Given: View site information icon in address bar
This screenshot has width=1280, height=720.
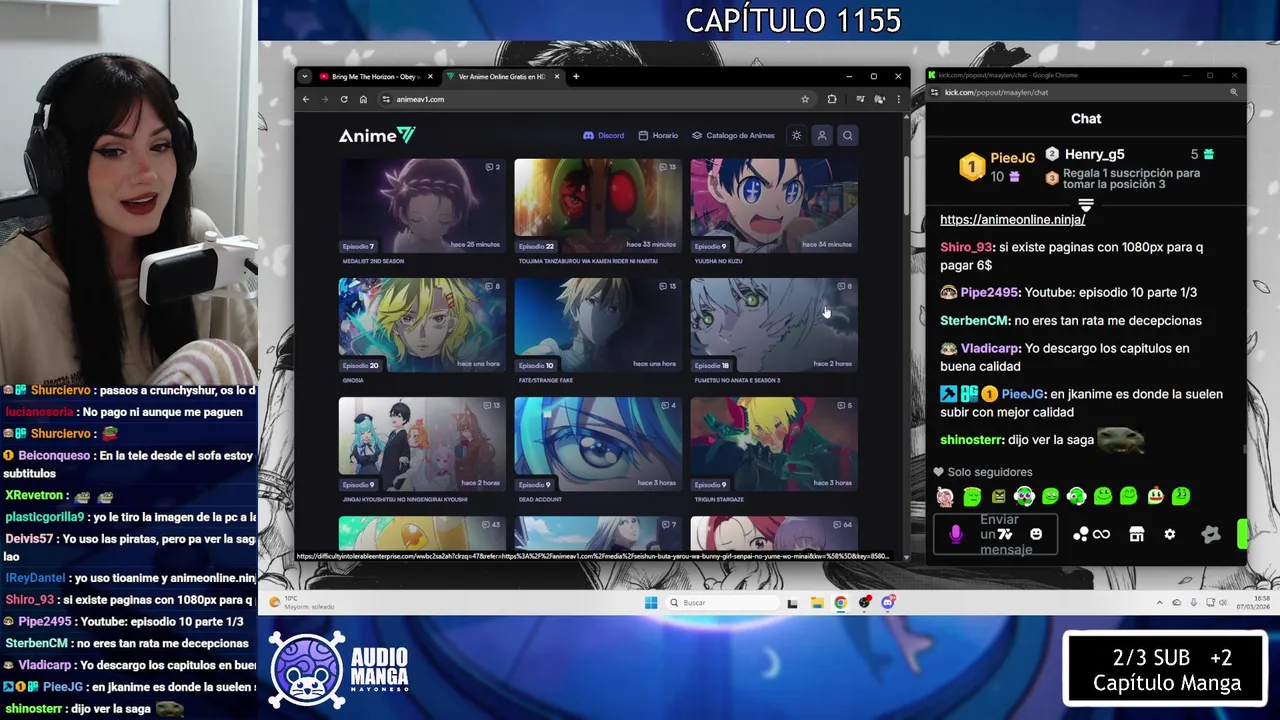Looking at the screenshot, I should point(386,99).
